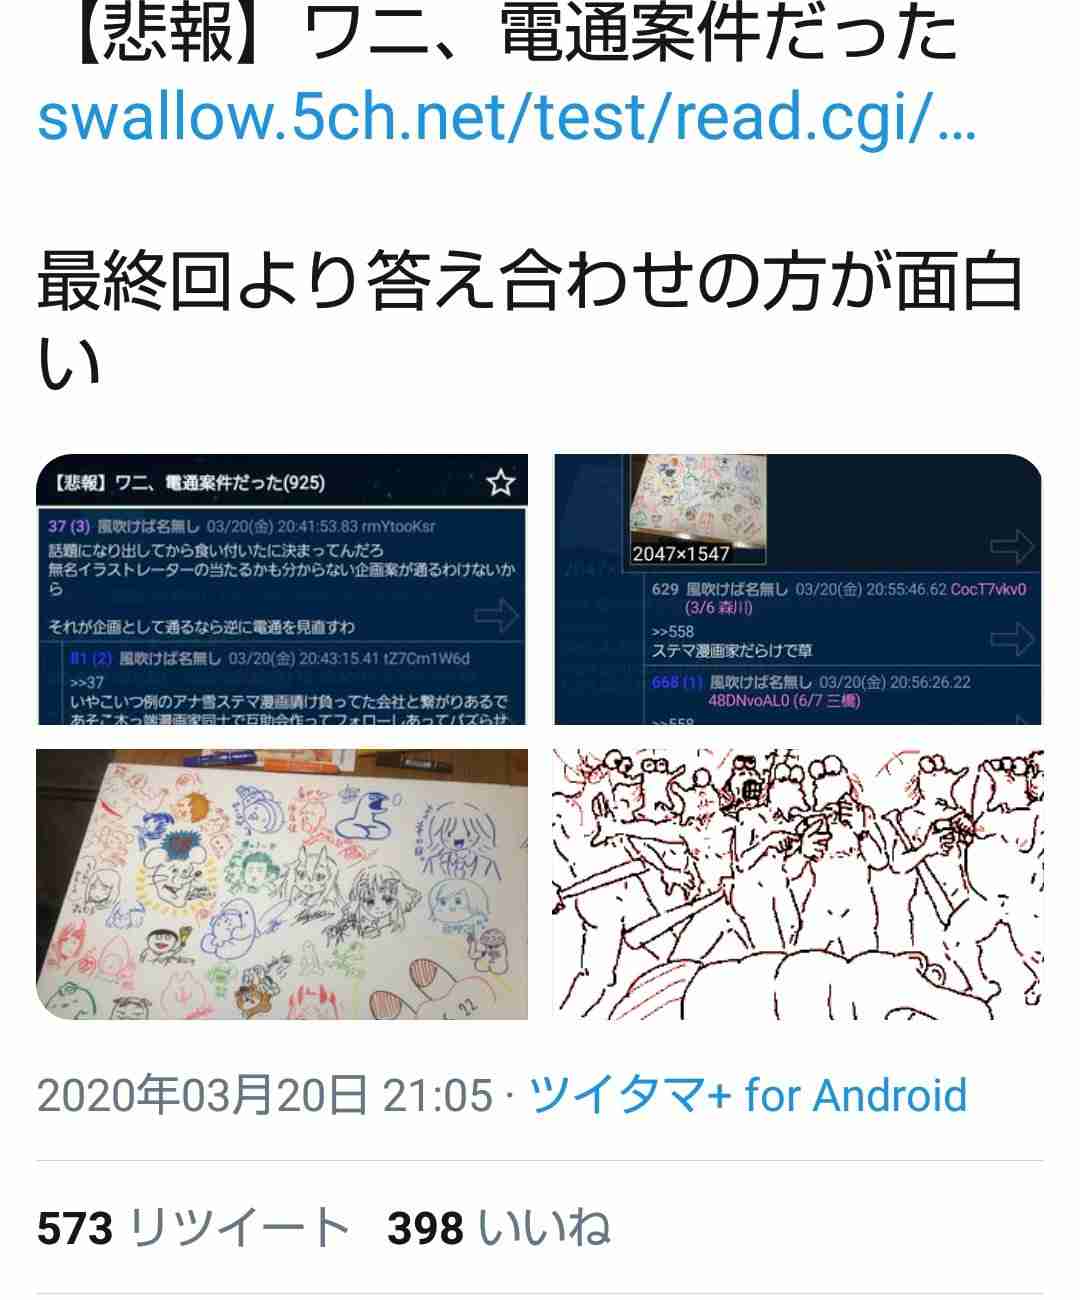Open ツイタマ+ for Android client link
This screenshot has width=1080, height=1300.
[x=748, y=1095]
